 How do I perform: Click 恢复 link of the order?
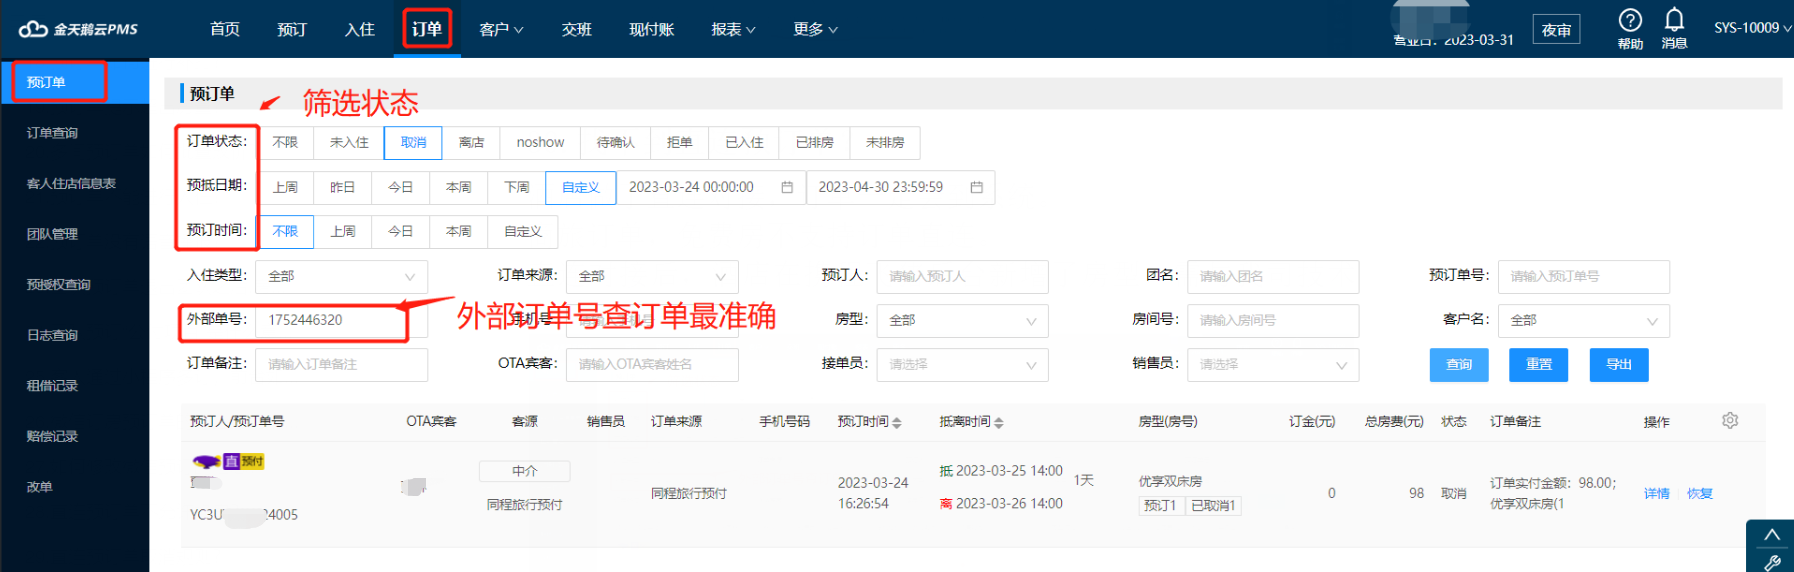(x=1700, y=493)
